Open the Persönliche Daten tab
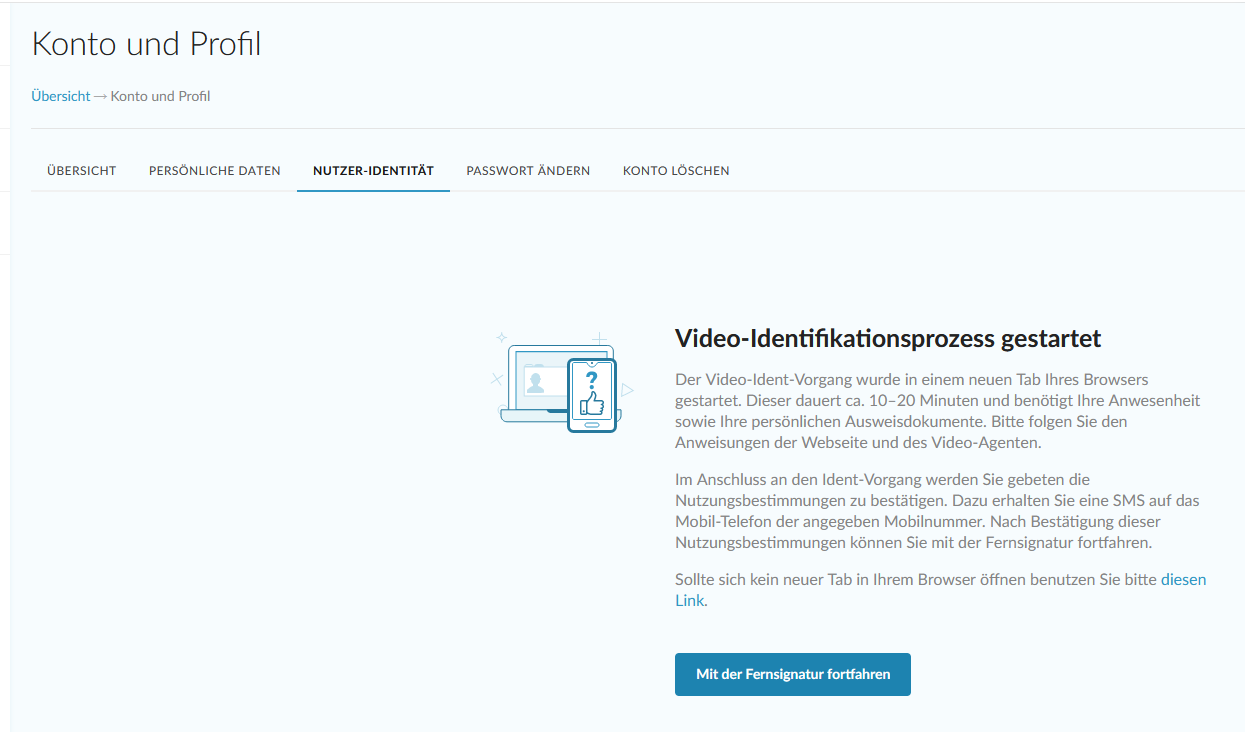Screen dimensions: 1245x732 215,171
